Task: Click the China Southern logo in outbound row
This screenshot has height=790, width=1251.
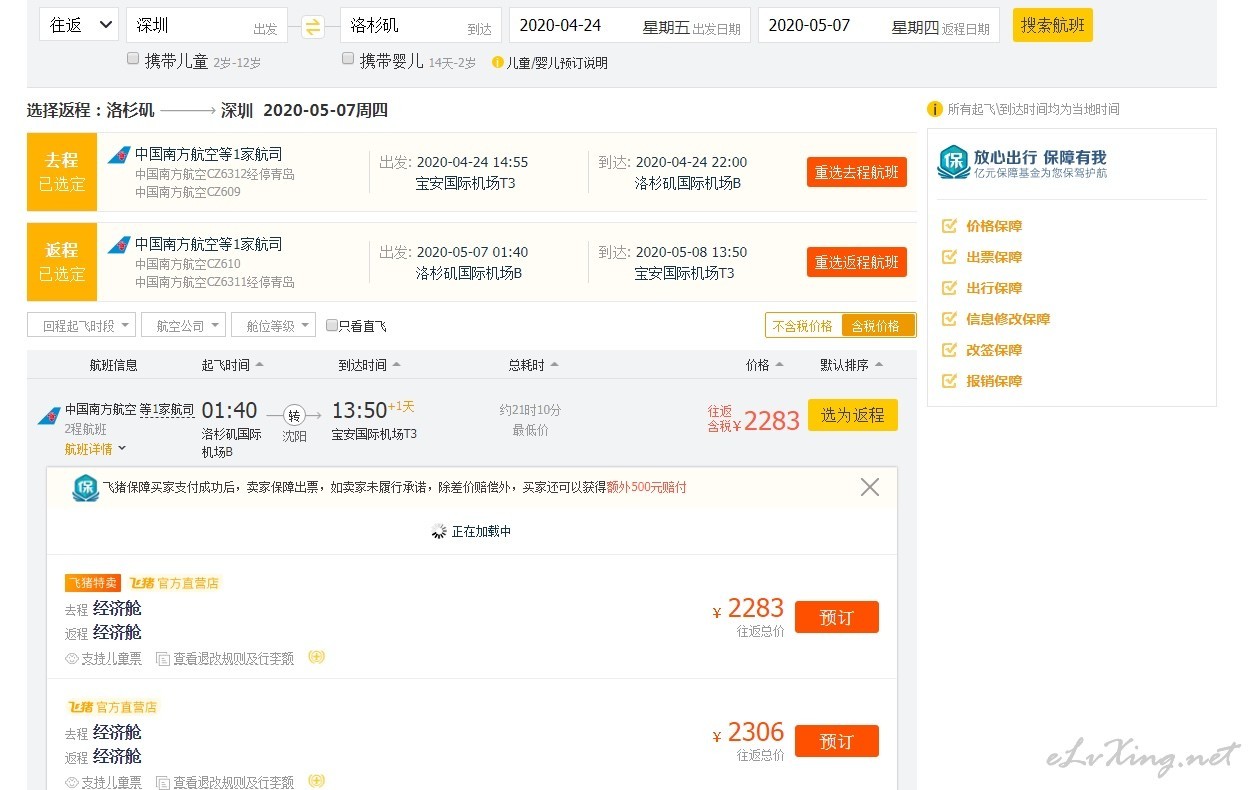Action: pos(118,156)
